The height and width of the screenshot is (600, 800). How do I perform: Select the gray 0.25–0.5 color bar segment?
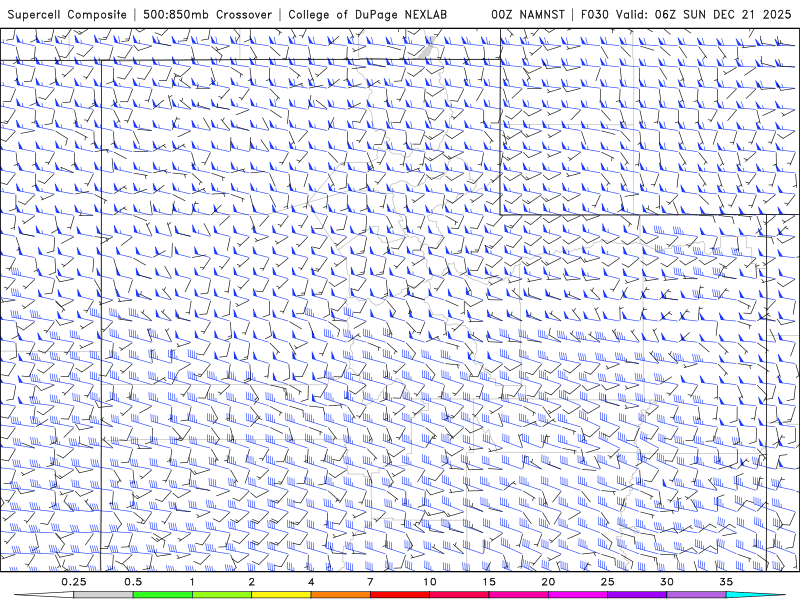103,595
